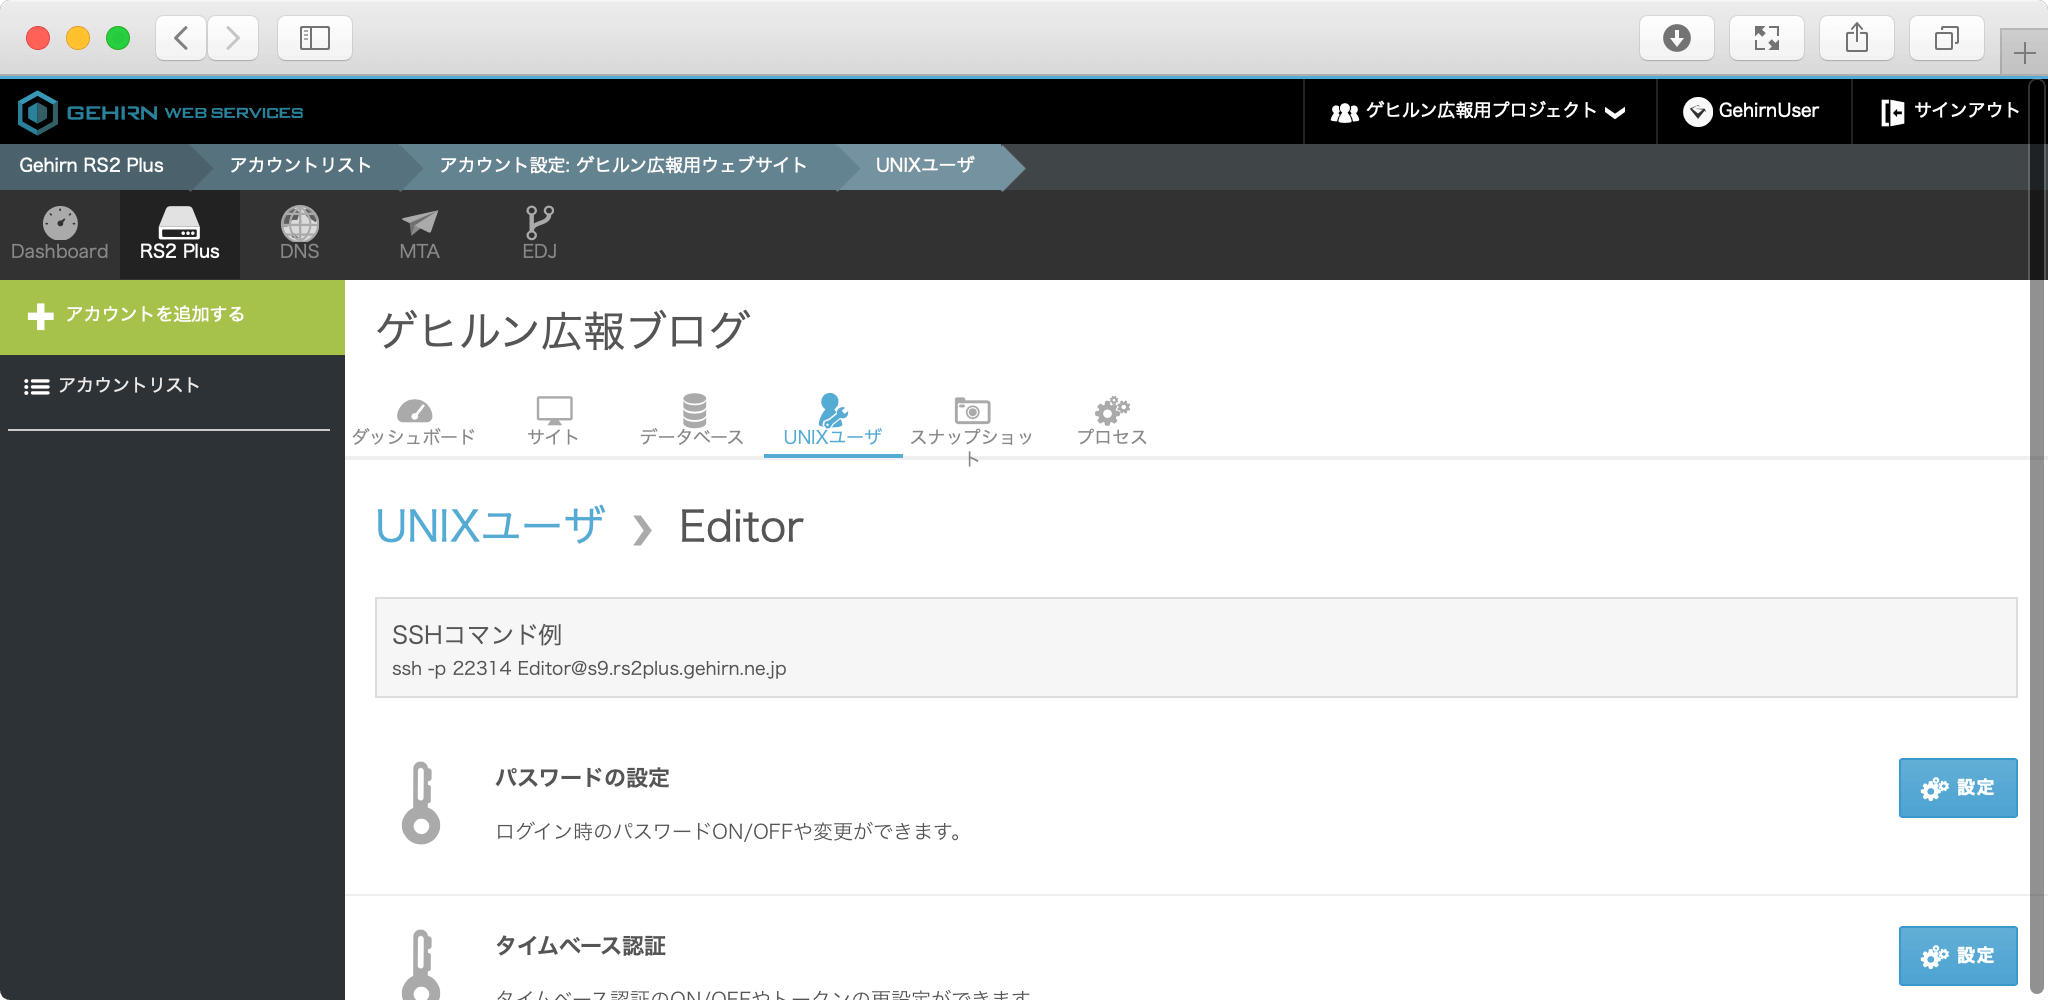Click the UNIXユーザ heading link
Screen dimensions: 2048x1000
point(490,526)
